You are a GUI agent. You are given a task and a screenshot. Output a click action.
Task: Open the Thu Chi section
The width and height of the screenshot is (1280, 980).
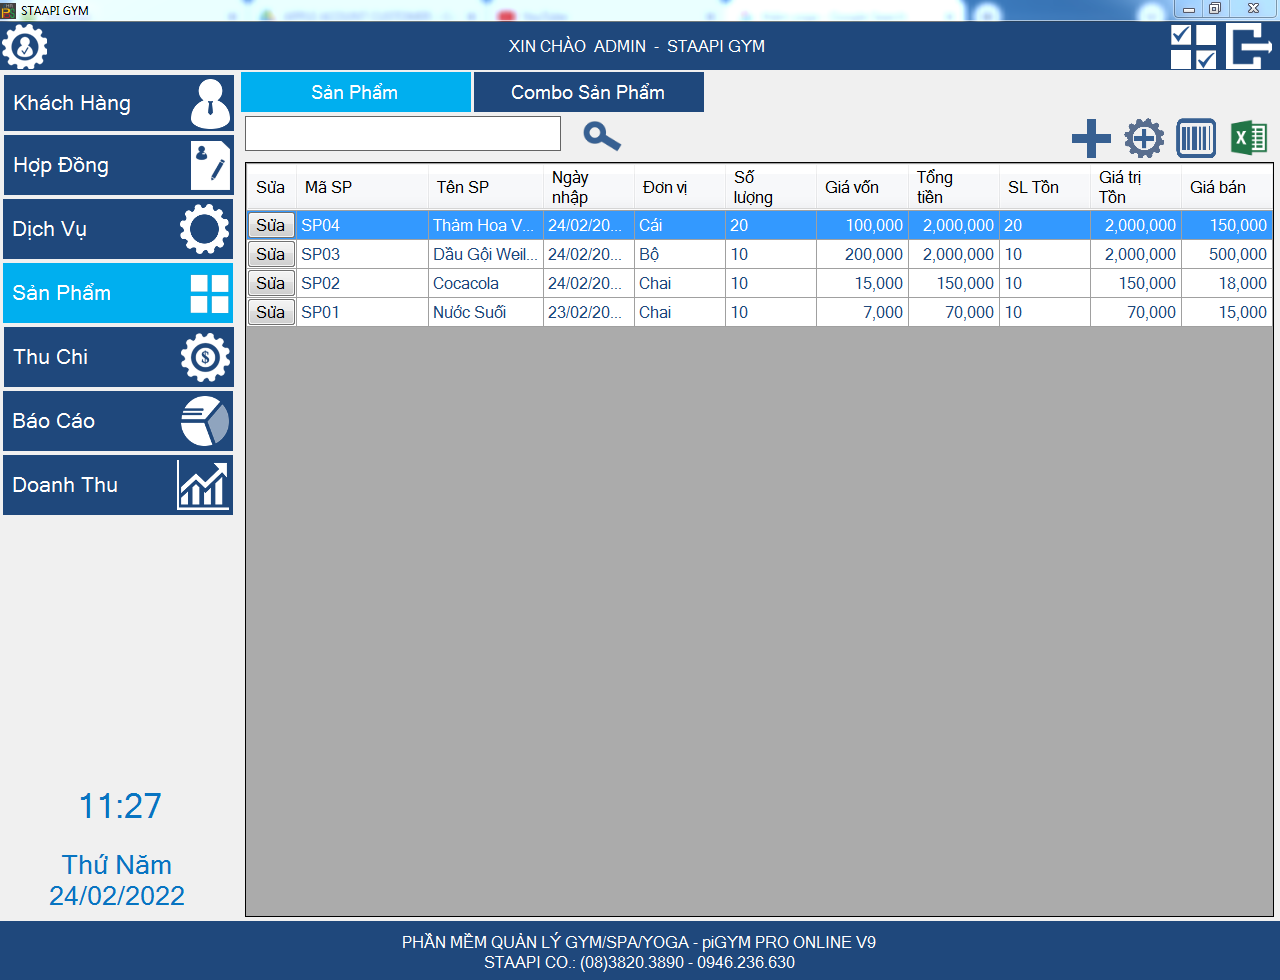118,357
